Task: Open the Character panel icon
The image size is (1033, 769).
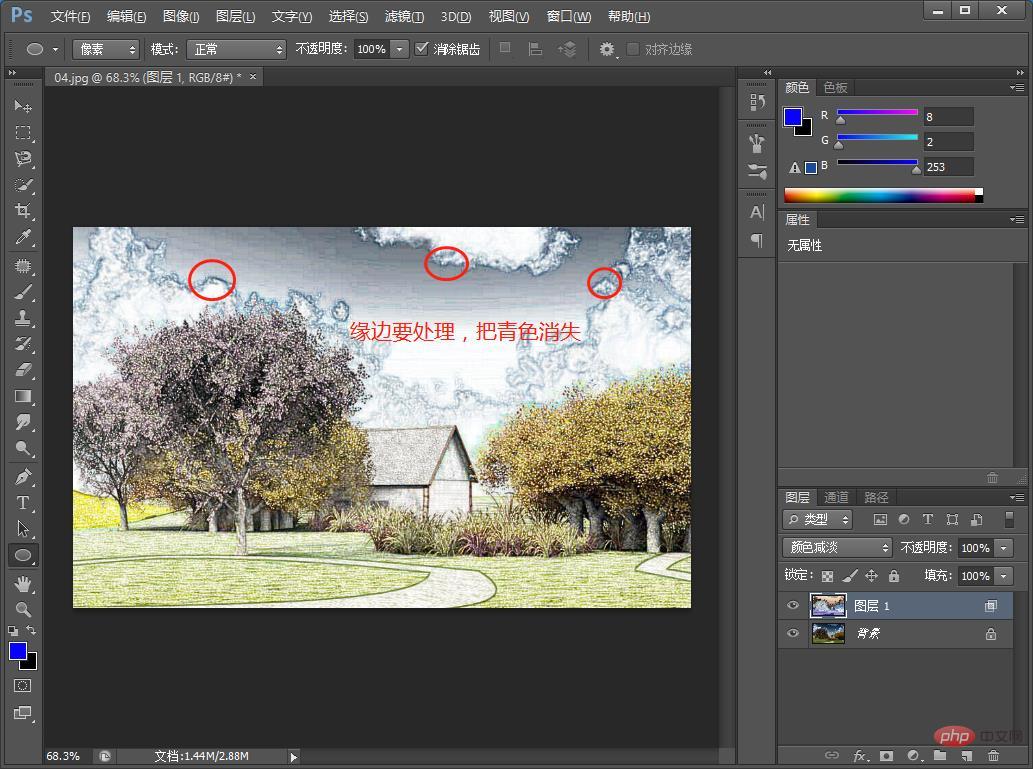Action: tap(757, 212)
